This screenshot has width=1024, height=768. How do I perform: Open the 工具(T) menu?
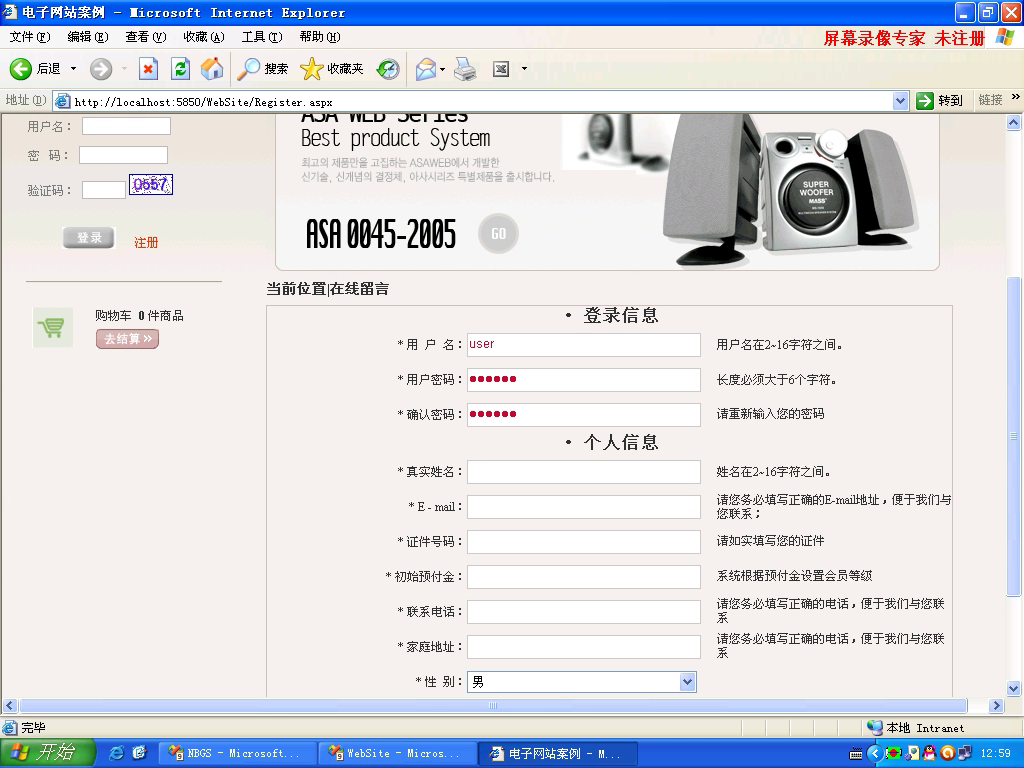[x=261, y=37]
